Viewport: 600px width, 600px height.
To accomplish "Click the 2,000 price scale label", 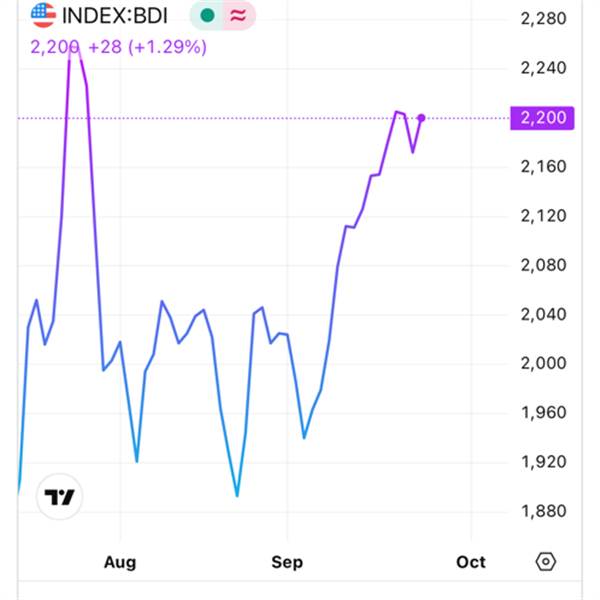I will [x=543, y=363].
